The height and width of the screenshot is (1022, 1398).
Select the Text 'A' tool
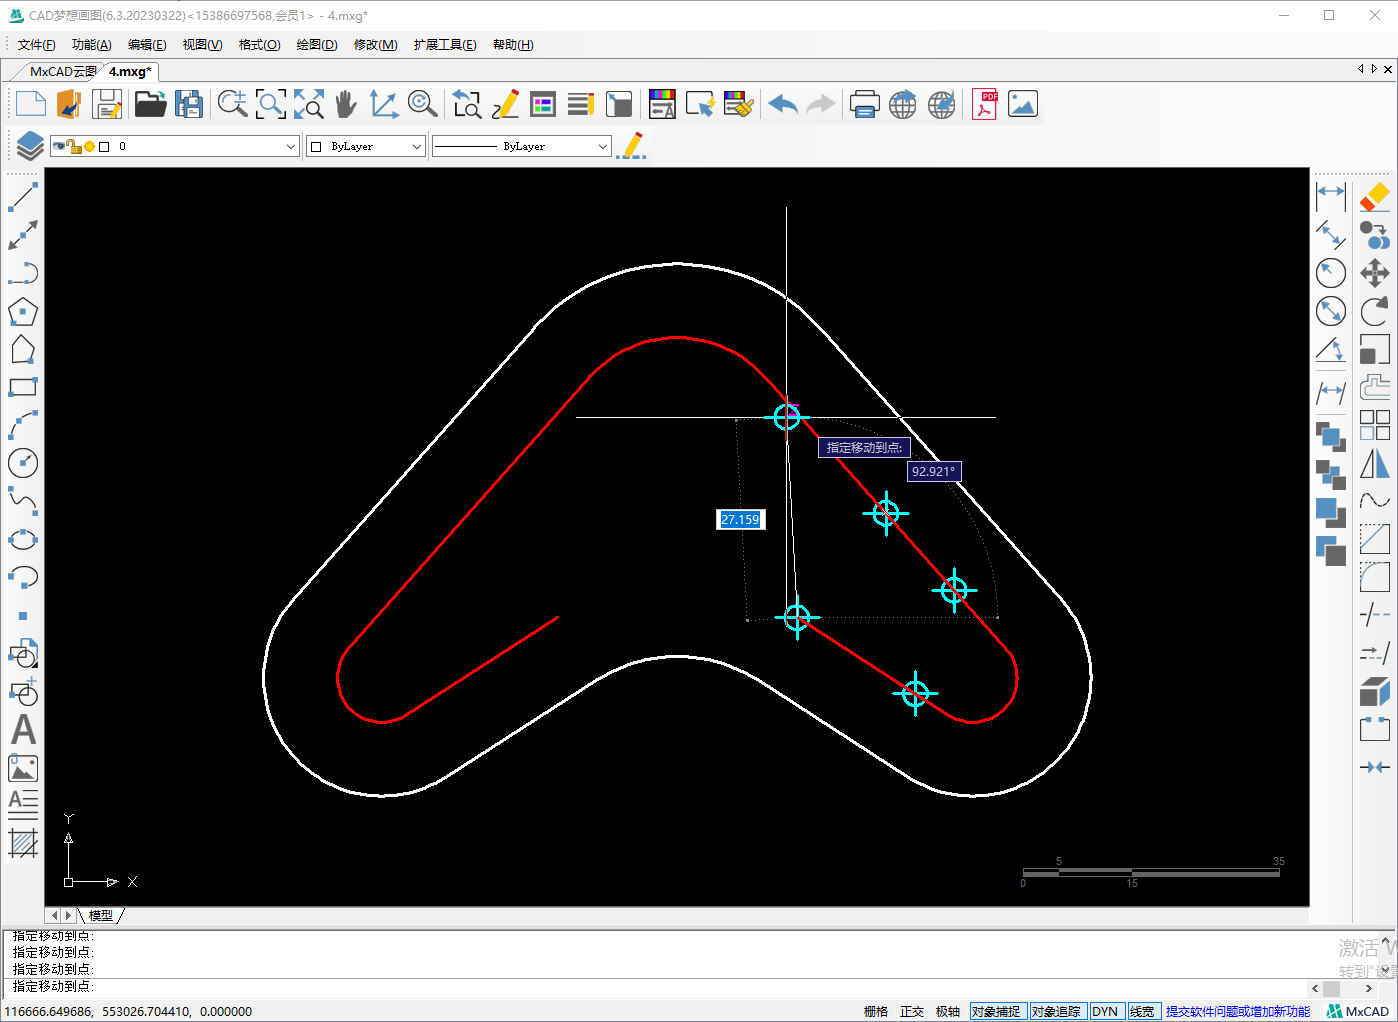click(x=23, y=730)
